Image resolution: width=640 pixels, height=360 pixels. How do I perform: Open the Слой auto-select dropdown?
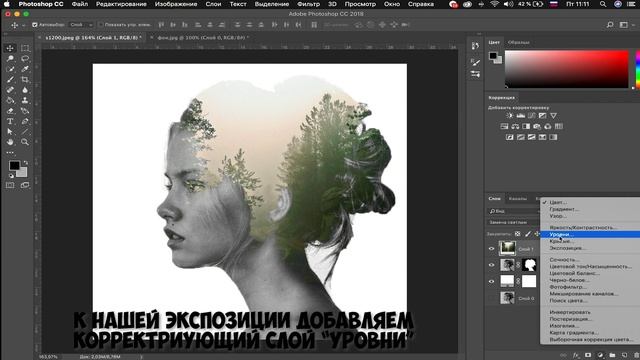click(x=81, y=25)
